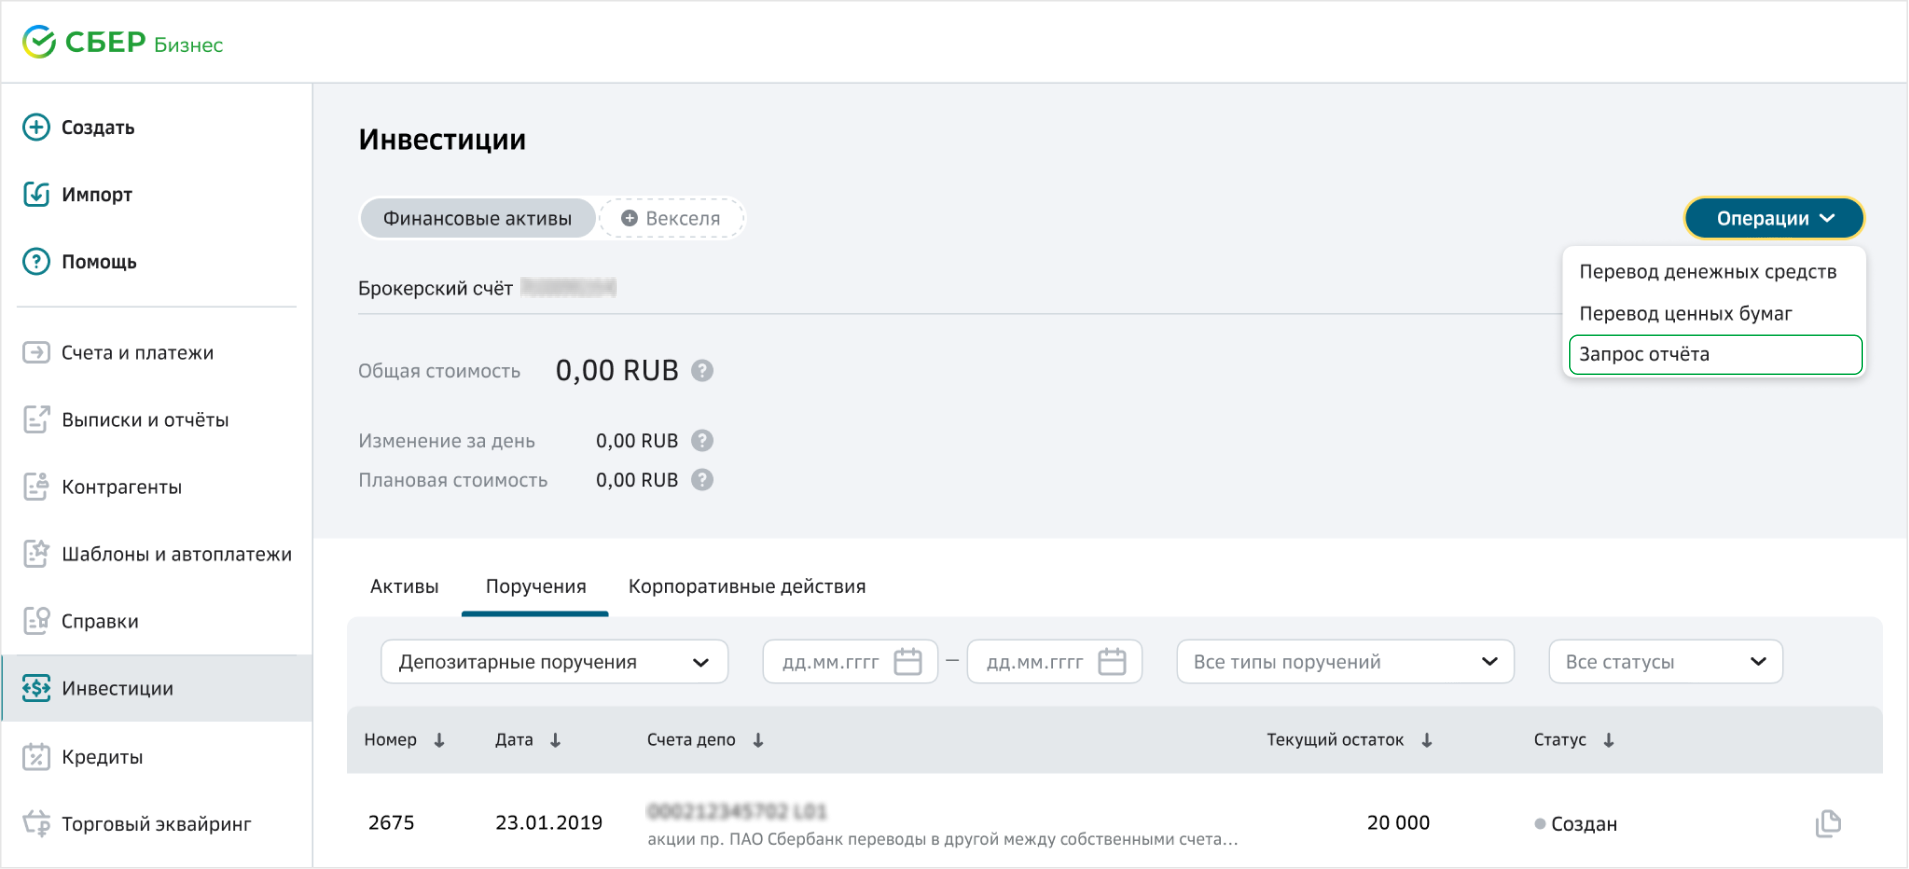Go to Счета и платежи

(138, 352)
